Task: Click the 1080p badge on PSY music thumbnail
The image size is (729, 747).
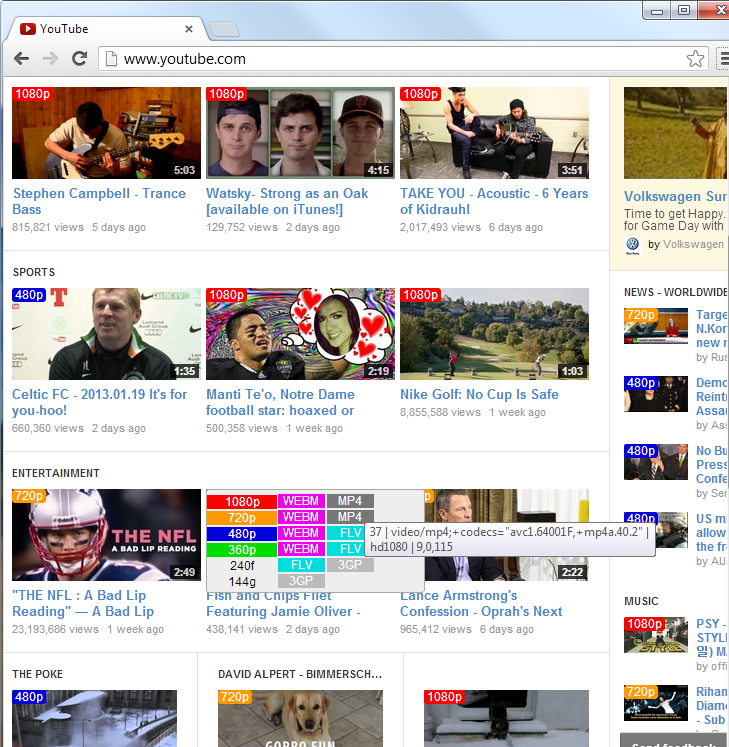Action: pyautogui.click(x=644, y=624)
